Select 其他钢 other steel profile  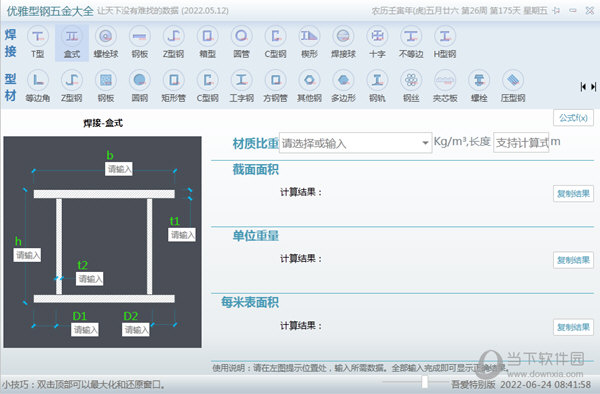[309, 86]
